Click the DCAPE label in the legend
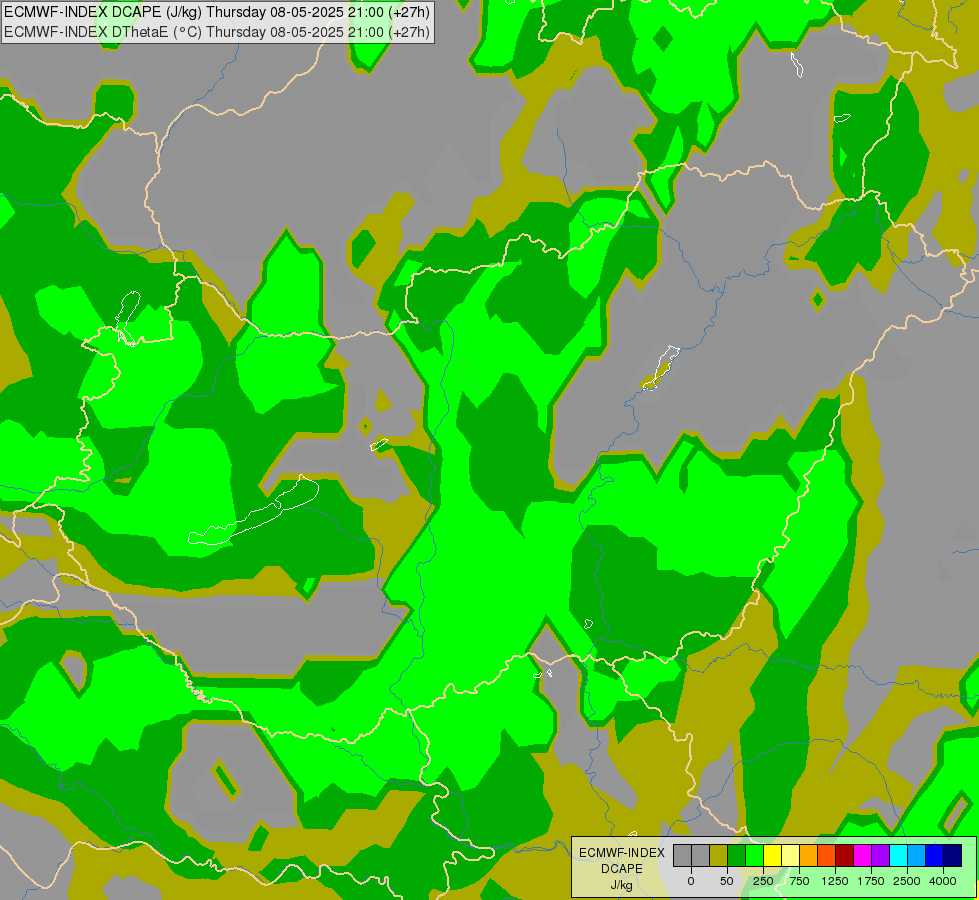979x900 pixels. click(x=622, y=869)
